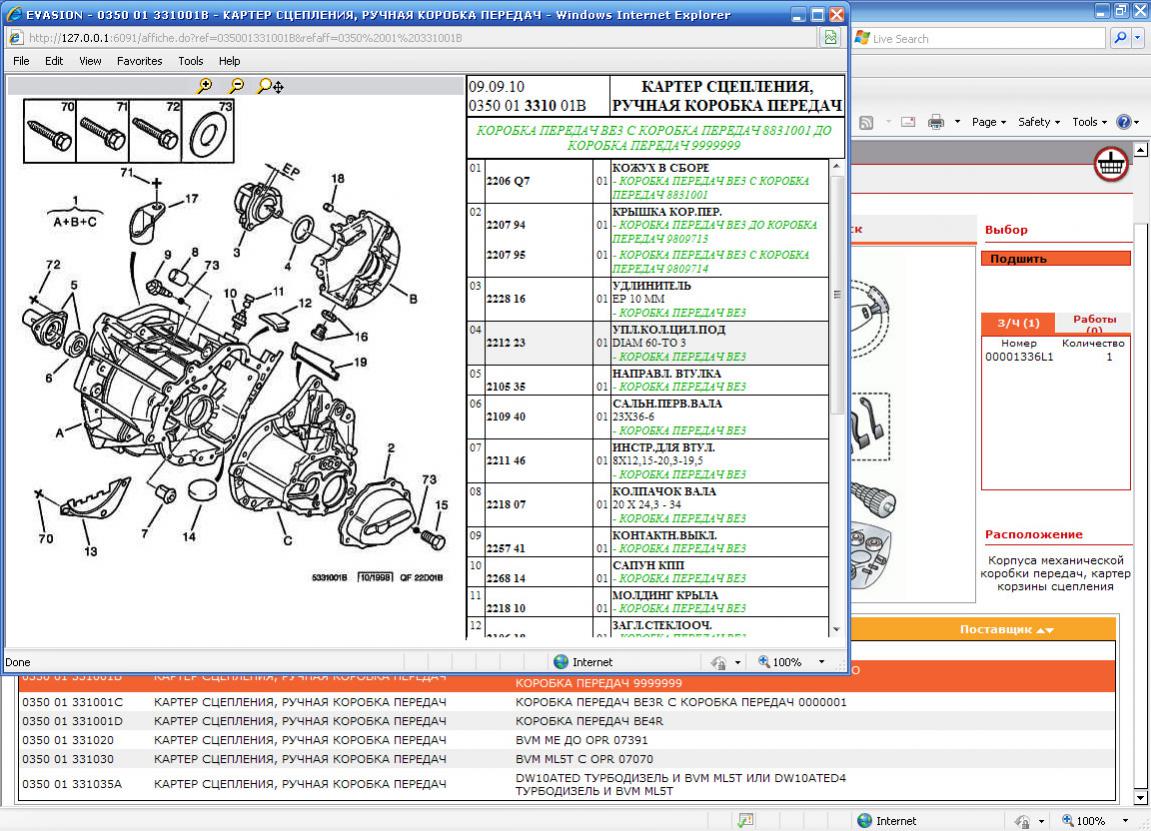This screenshot has width=1151, height=831.
Task: Open popup zoom level 100% dropdown
Action: [x=821, y=661]
